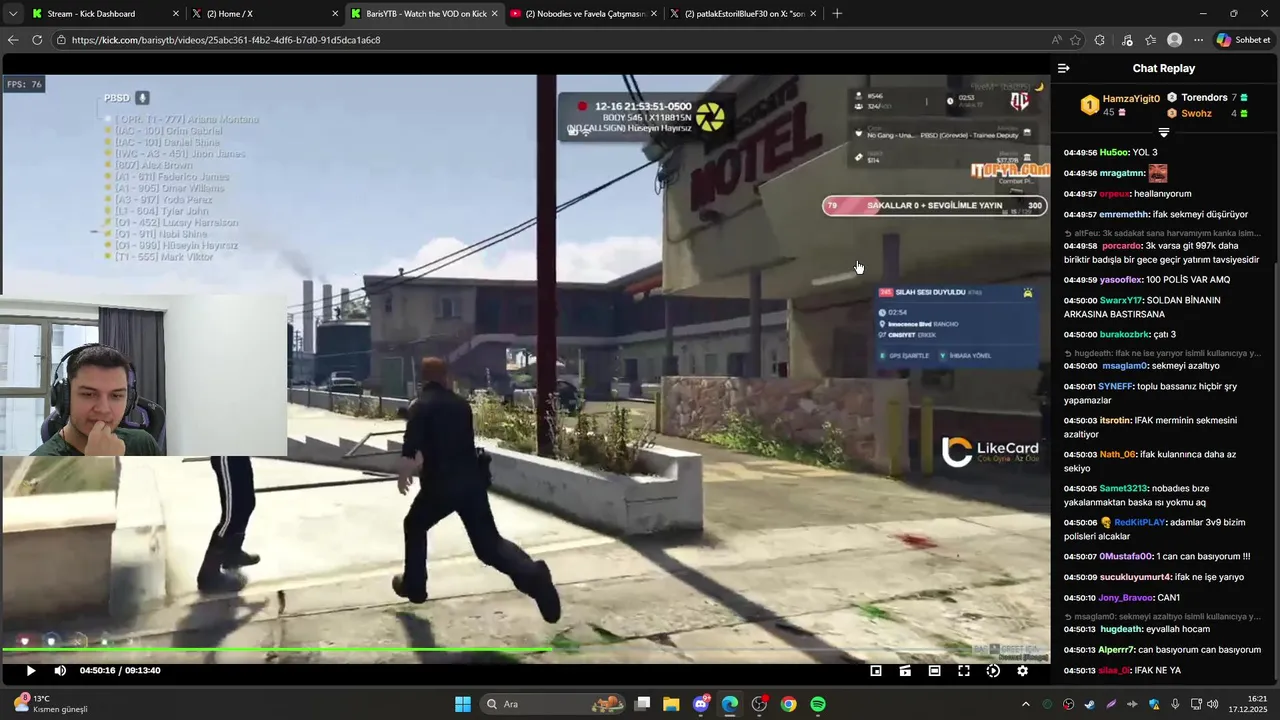This screenshot has width=1280, height=720.
Task: Open Edge settings and more menu
Action: point(1198,40)
